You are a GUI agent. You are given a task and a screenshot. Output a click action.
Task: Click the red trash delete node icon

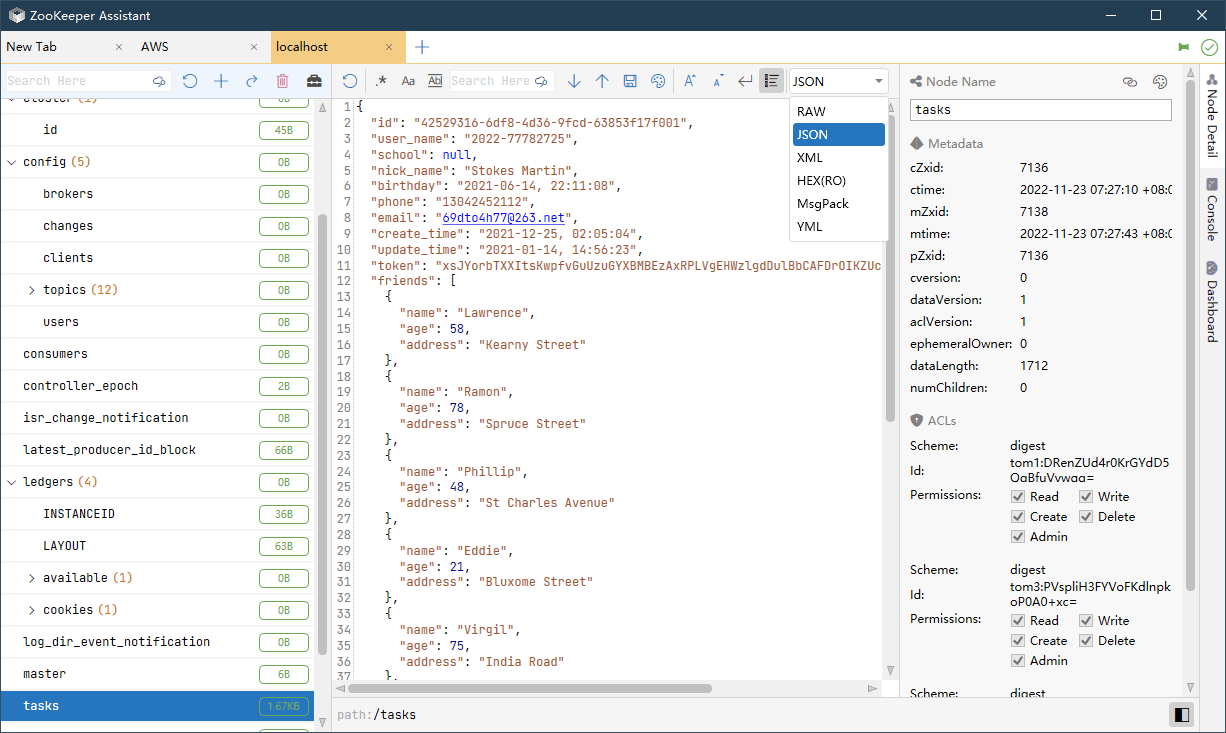(x=282, y=81)
